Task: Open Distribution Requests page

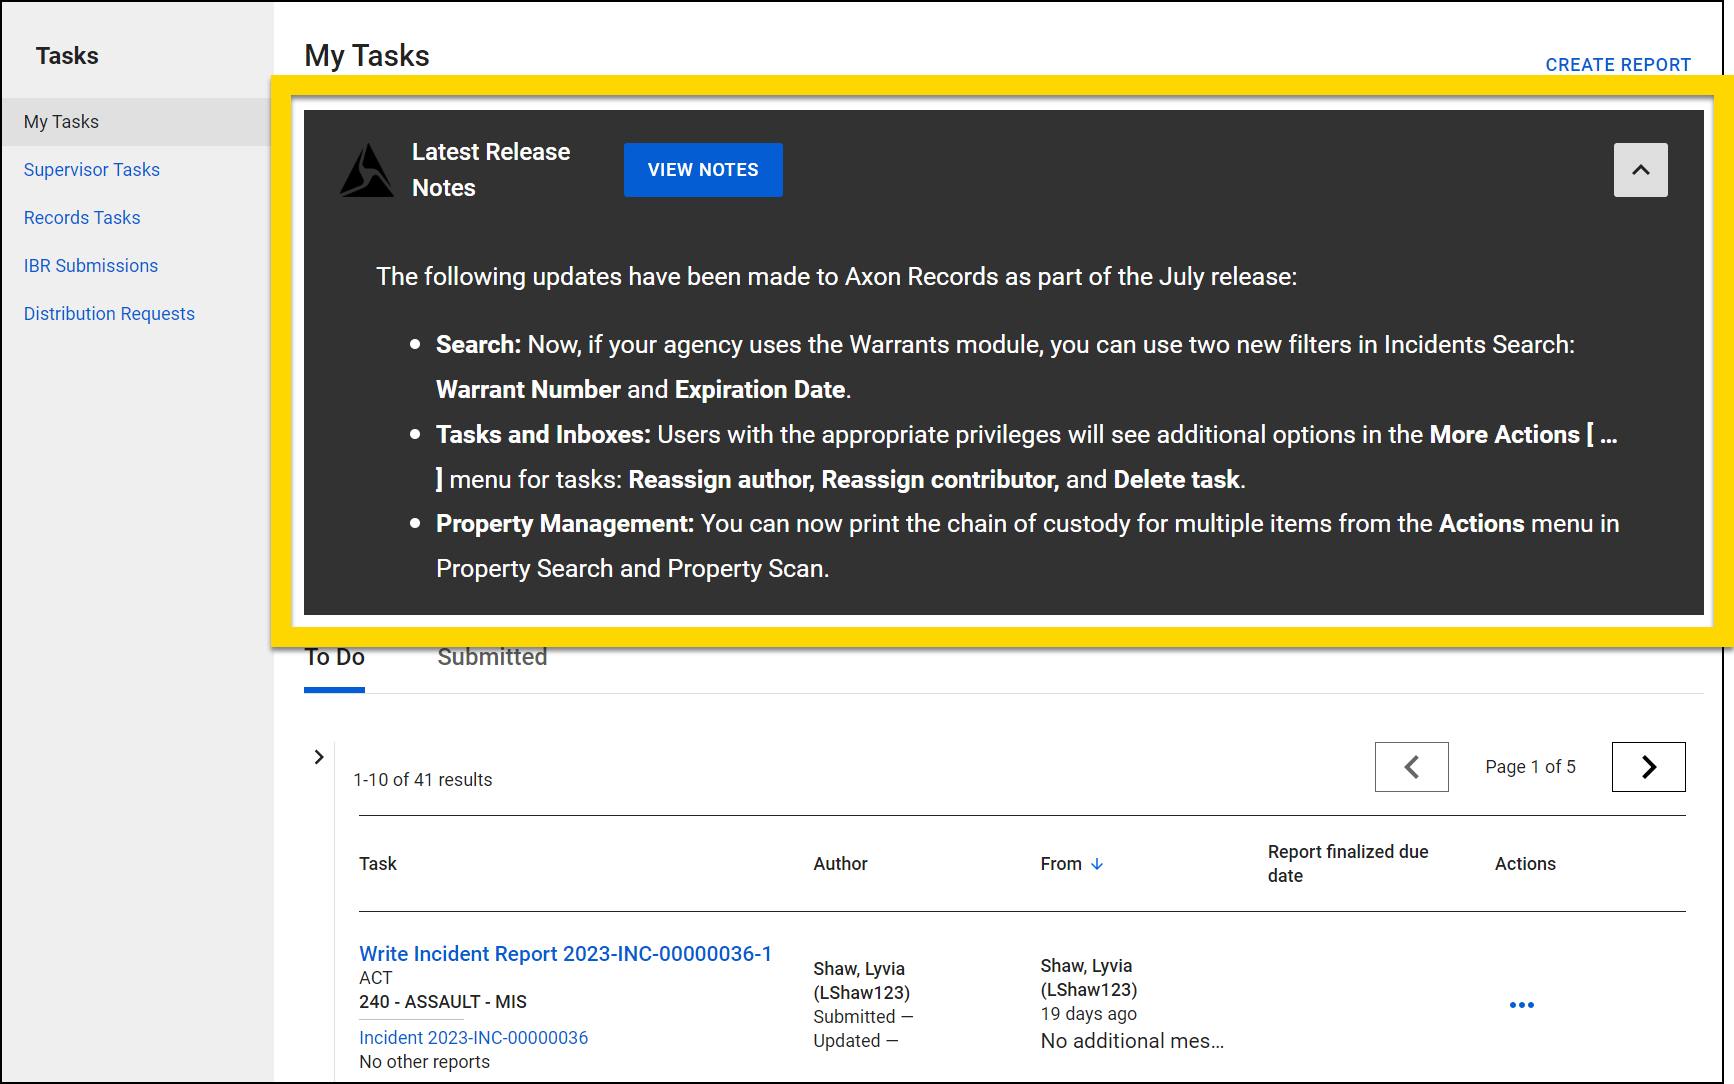Action: coord(109,314)
